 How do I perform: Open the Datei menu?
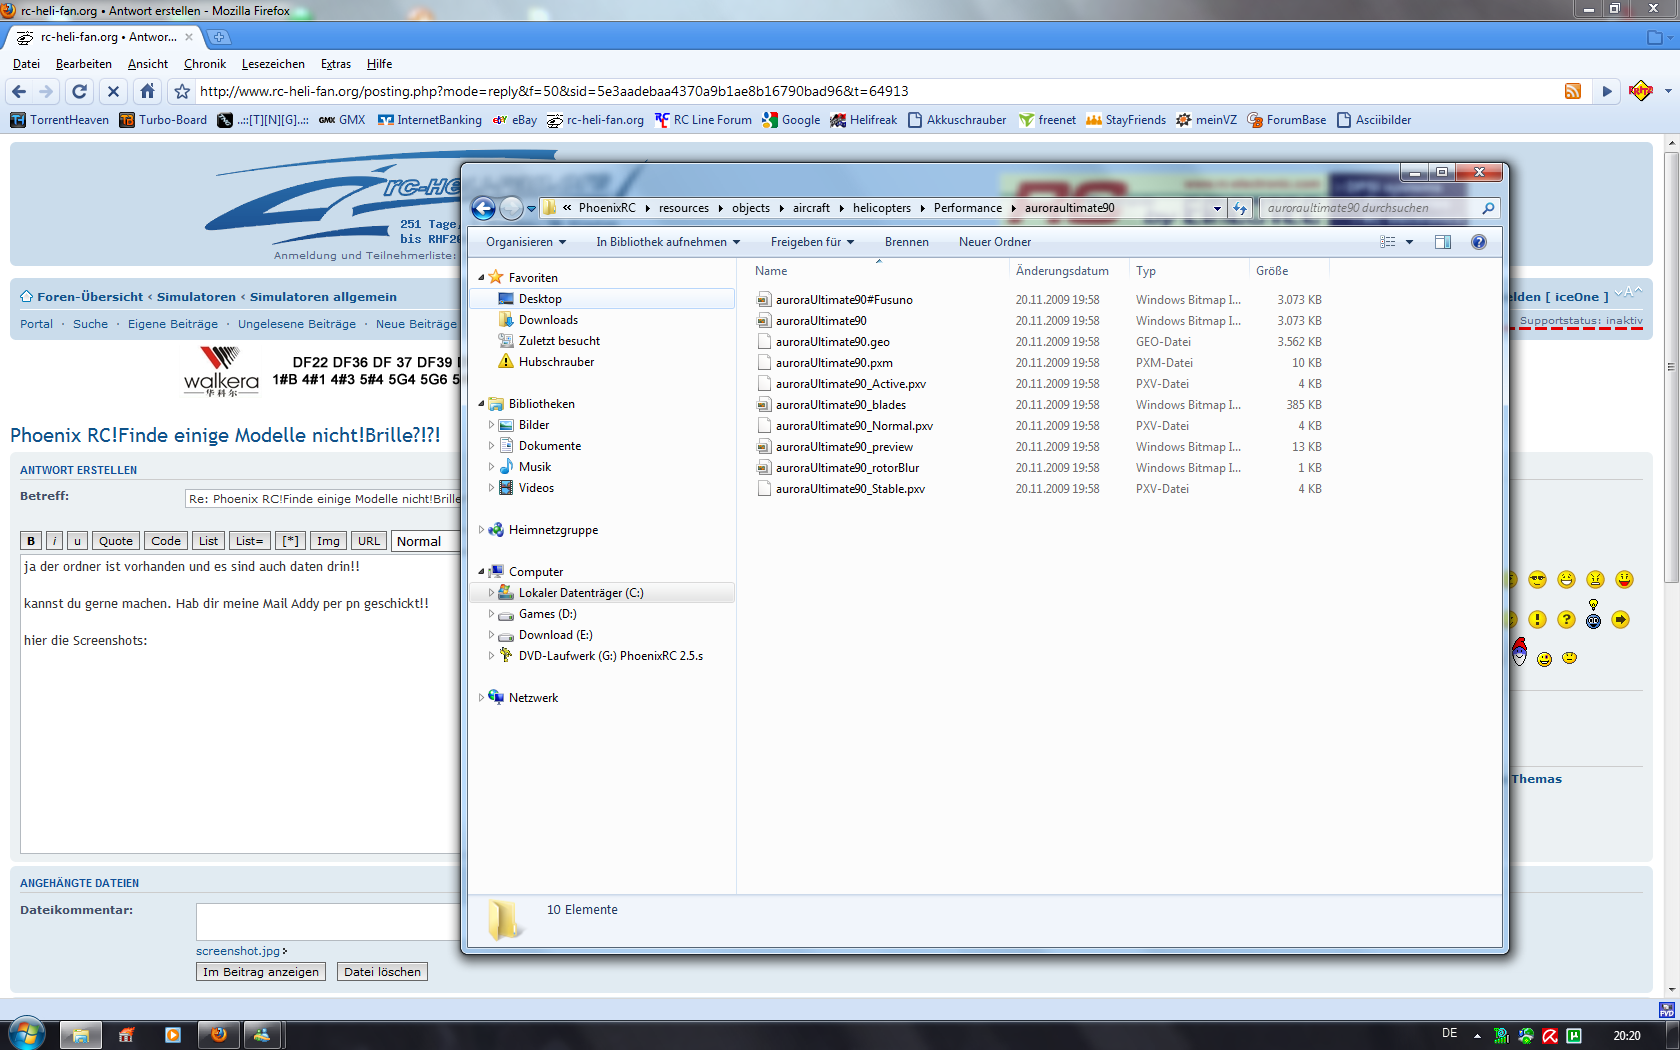tap(26, 64)
